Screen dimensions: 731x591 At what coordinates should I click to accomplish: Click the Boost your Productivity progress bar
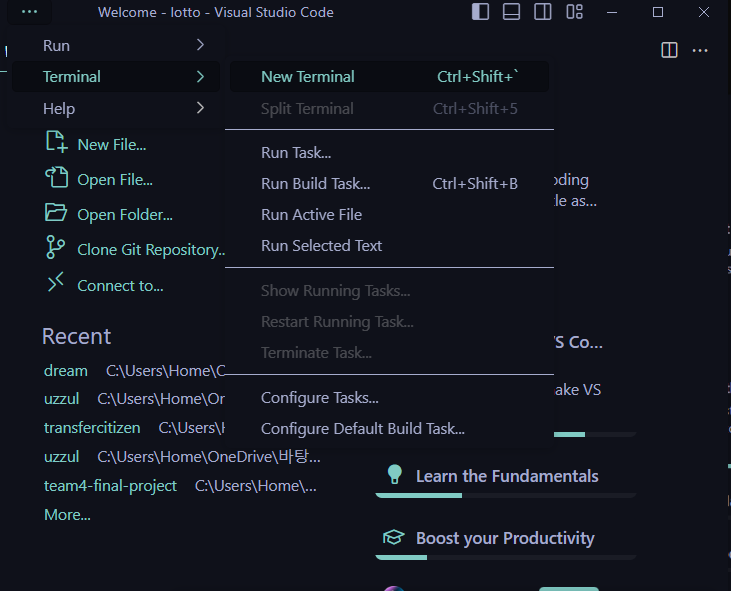[506, 557]
